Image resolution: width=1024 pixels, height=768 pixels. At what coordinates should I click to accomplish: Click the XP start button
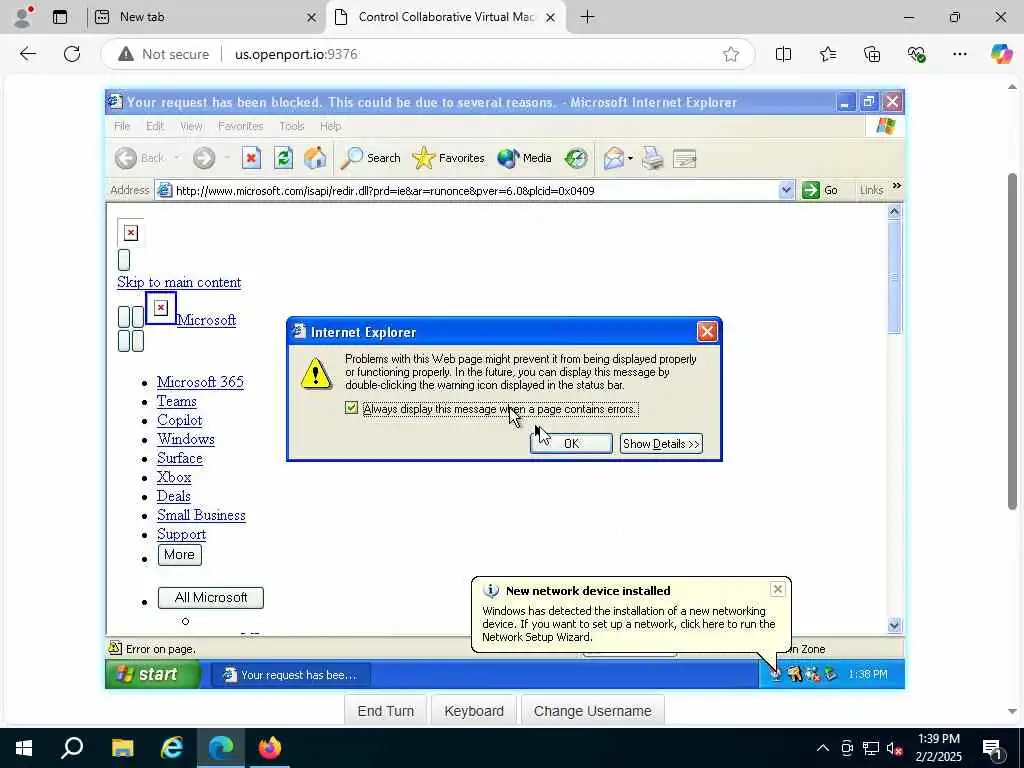pyautogui.click(x=153, y=674)
